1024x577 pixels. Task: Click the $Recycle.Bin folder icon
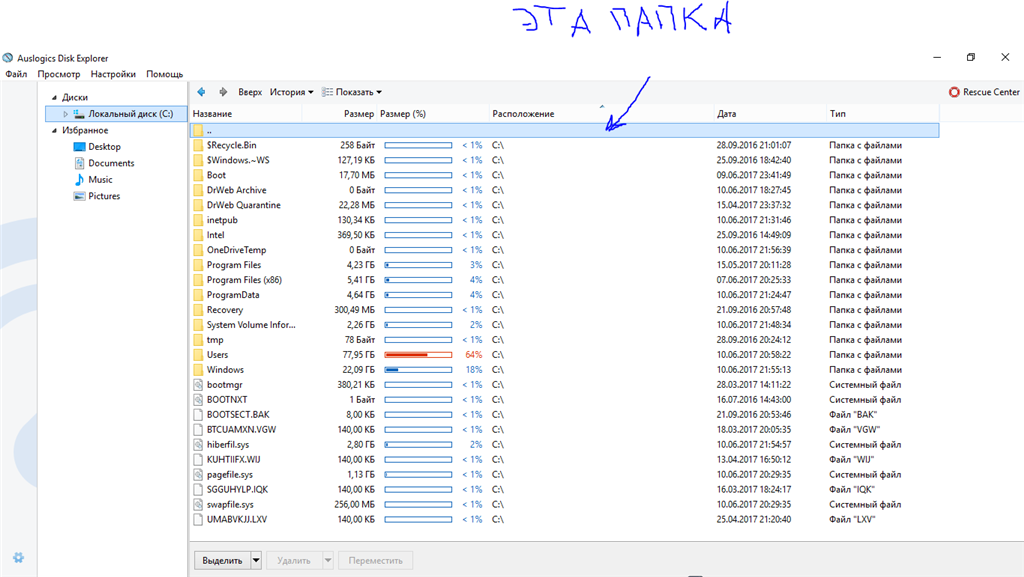(198, 145)
